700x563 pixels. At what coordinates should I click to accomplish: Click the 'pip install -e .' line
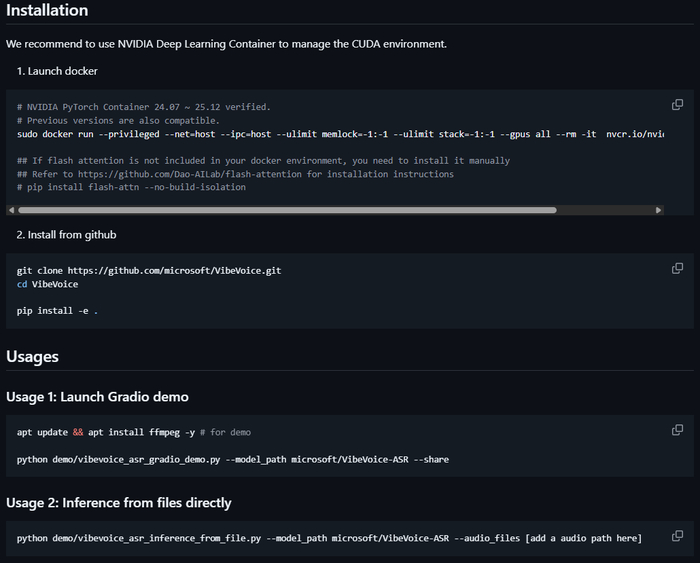click(x=57, y=311)
